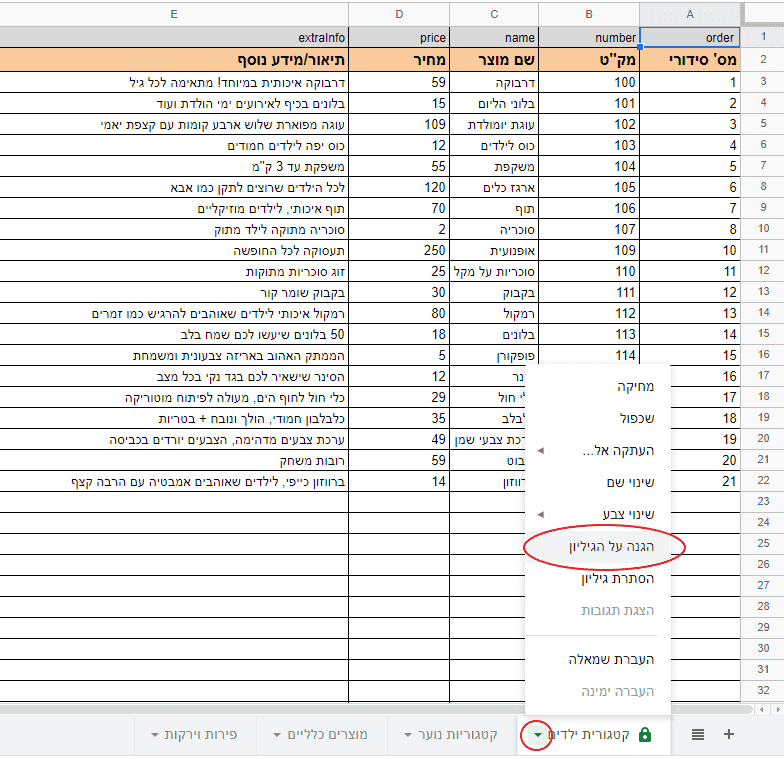Screen dimensions: 784x759
Task: Select number cell 105
Action: coord(589,188)
